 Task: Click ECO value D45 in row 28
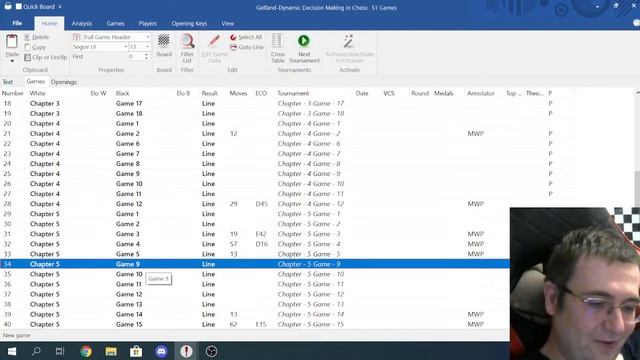coord(261,204)
